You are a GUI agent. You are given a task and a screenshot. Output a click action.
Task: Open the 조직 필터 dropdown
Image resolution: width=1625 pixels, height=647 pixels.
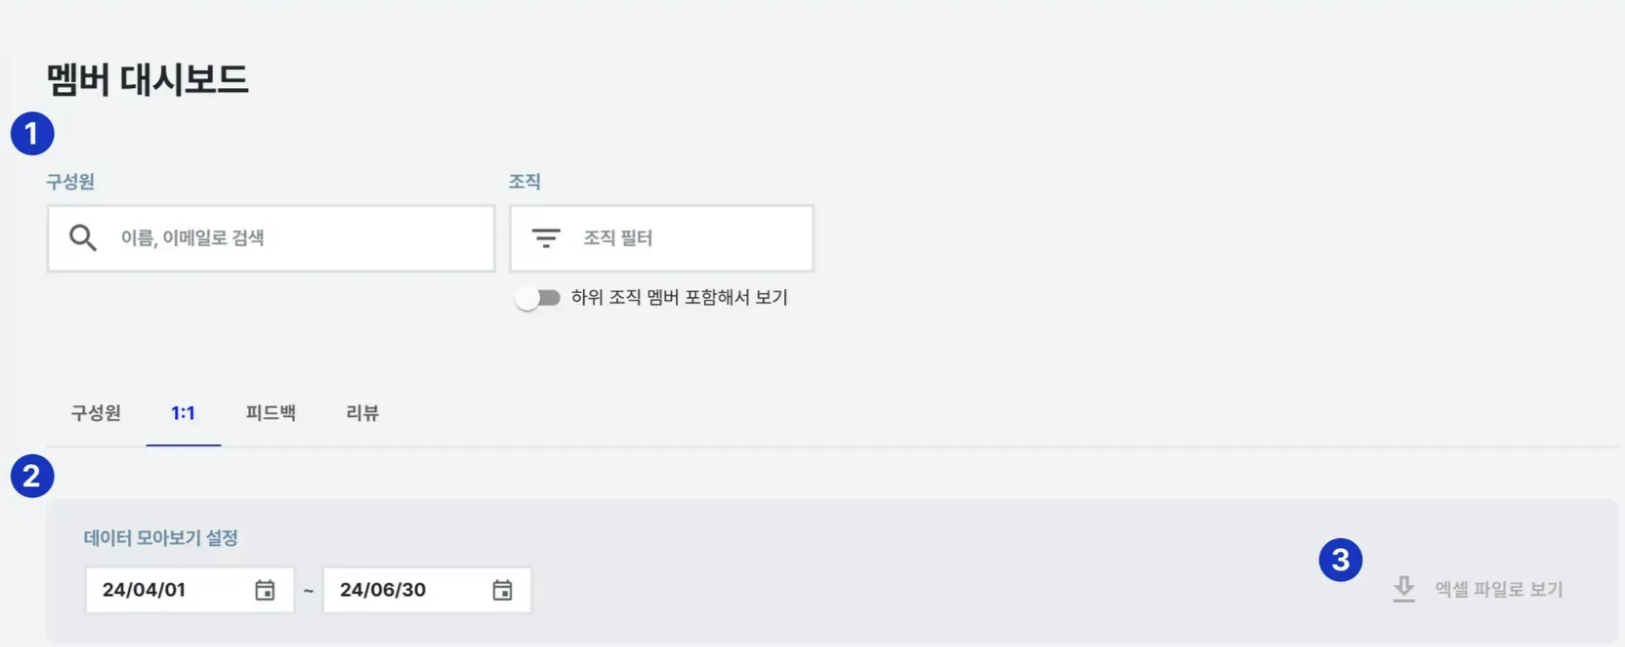(x=662, y=238)
